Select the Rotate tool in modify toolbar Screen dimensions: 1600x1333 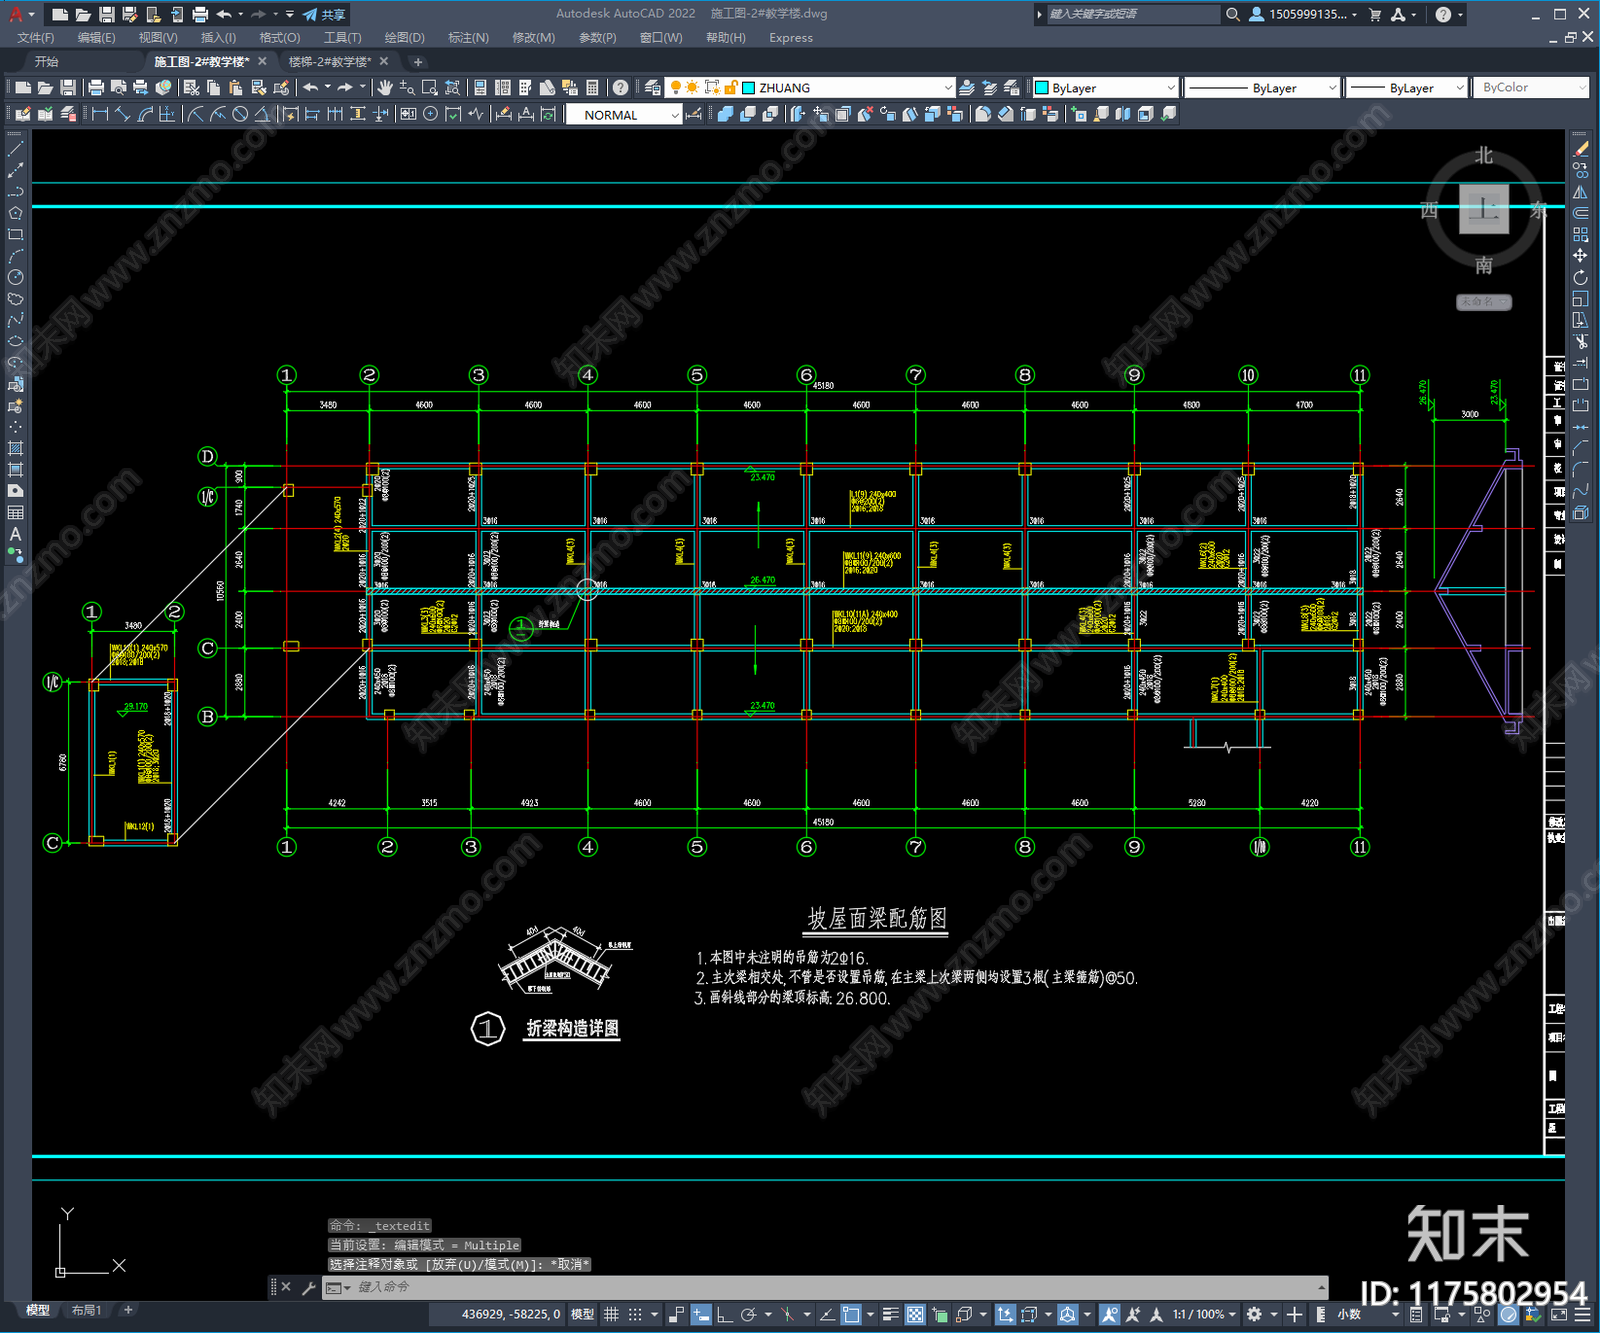point(1581,277)
